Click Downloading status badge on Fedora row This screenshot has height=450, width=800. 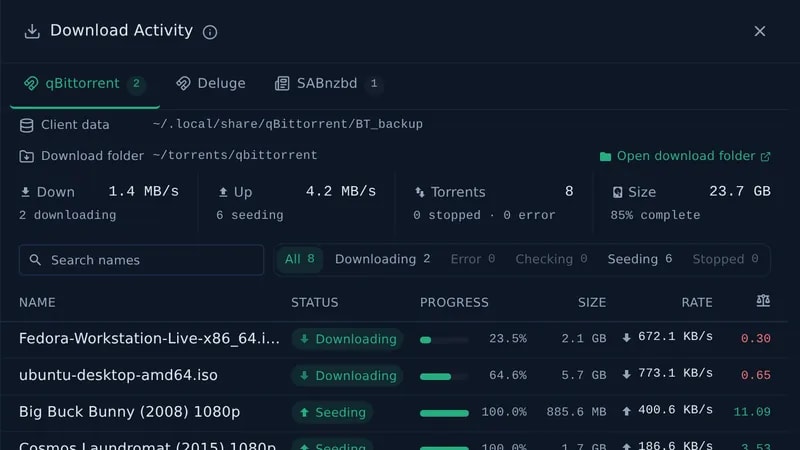click(347, 339)
